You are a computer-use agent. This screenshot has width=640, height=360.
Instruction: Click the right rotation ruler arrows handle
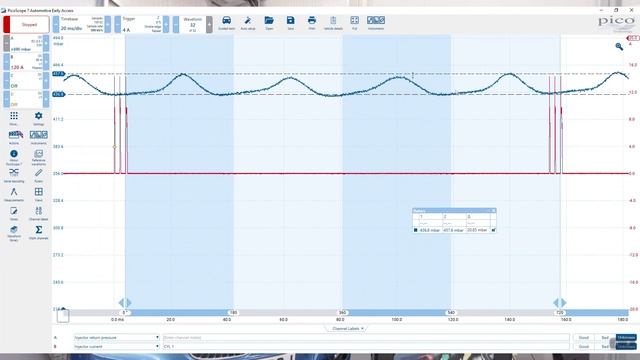(x=560, y=302)
